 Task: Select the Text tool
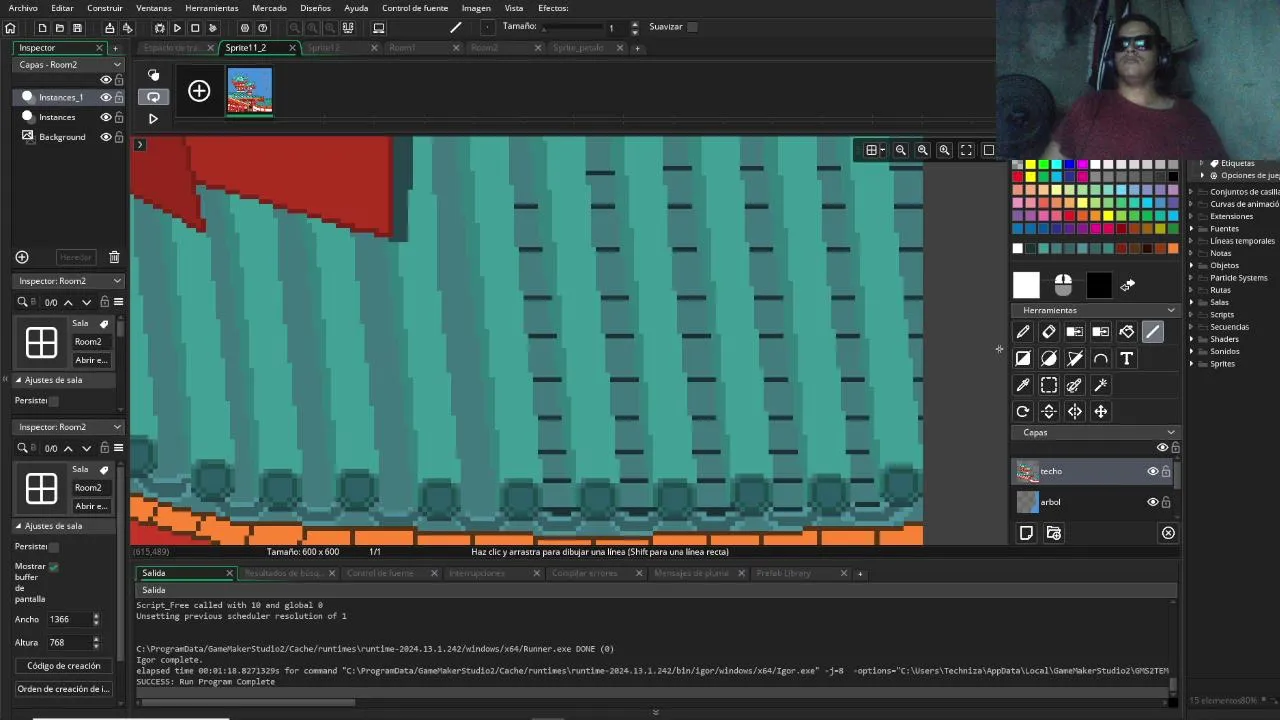1127,358
